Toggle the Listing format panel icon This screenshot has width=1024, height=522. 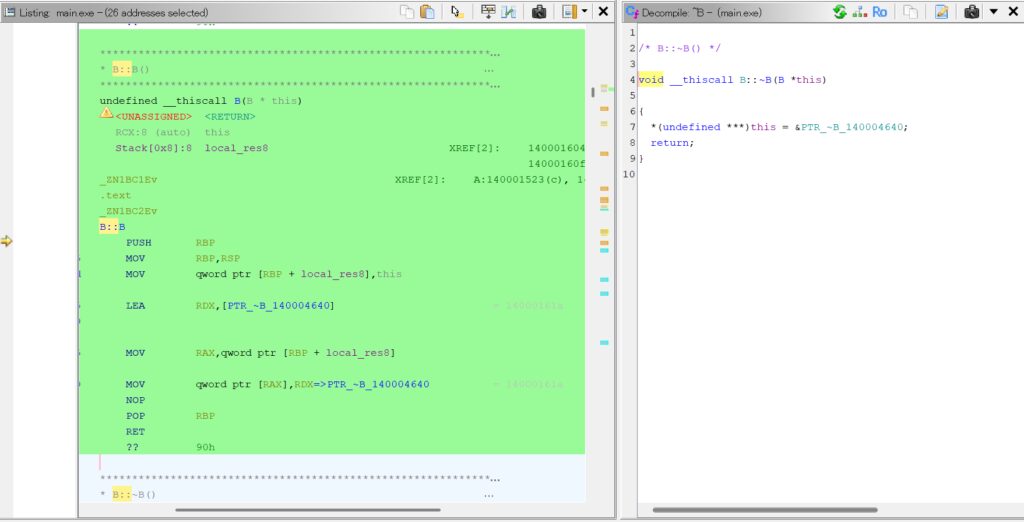click(569, 12)
